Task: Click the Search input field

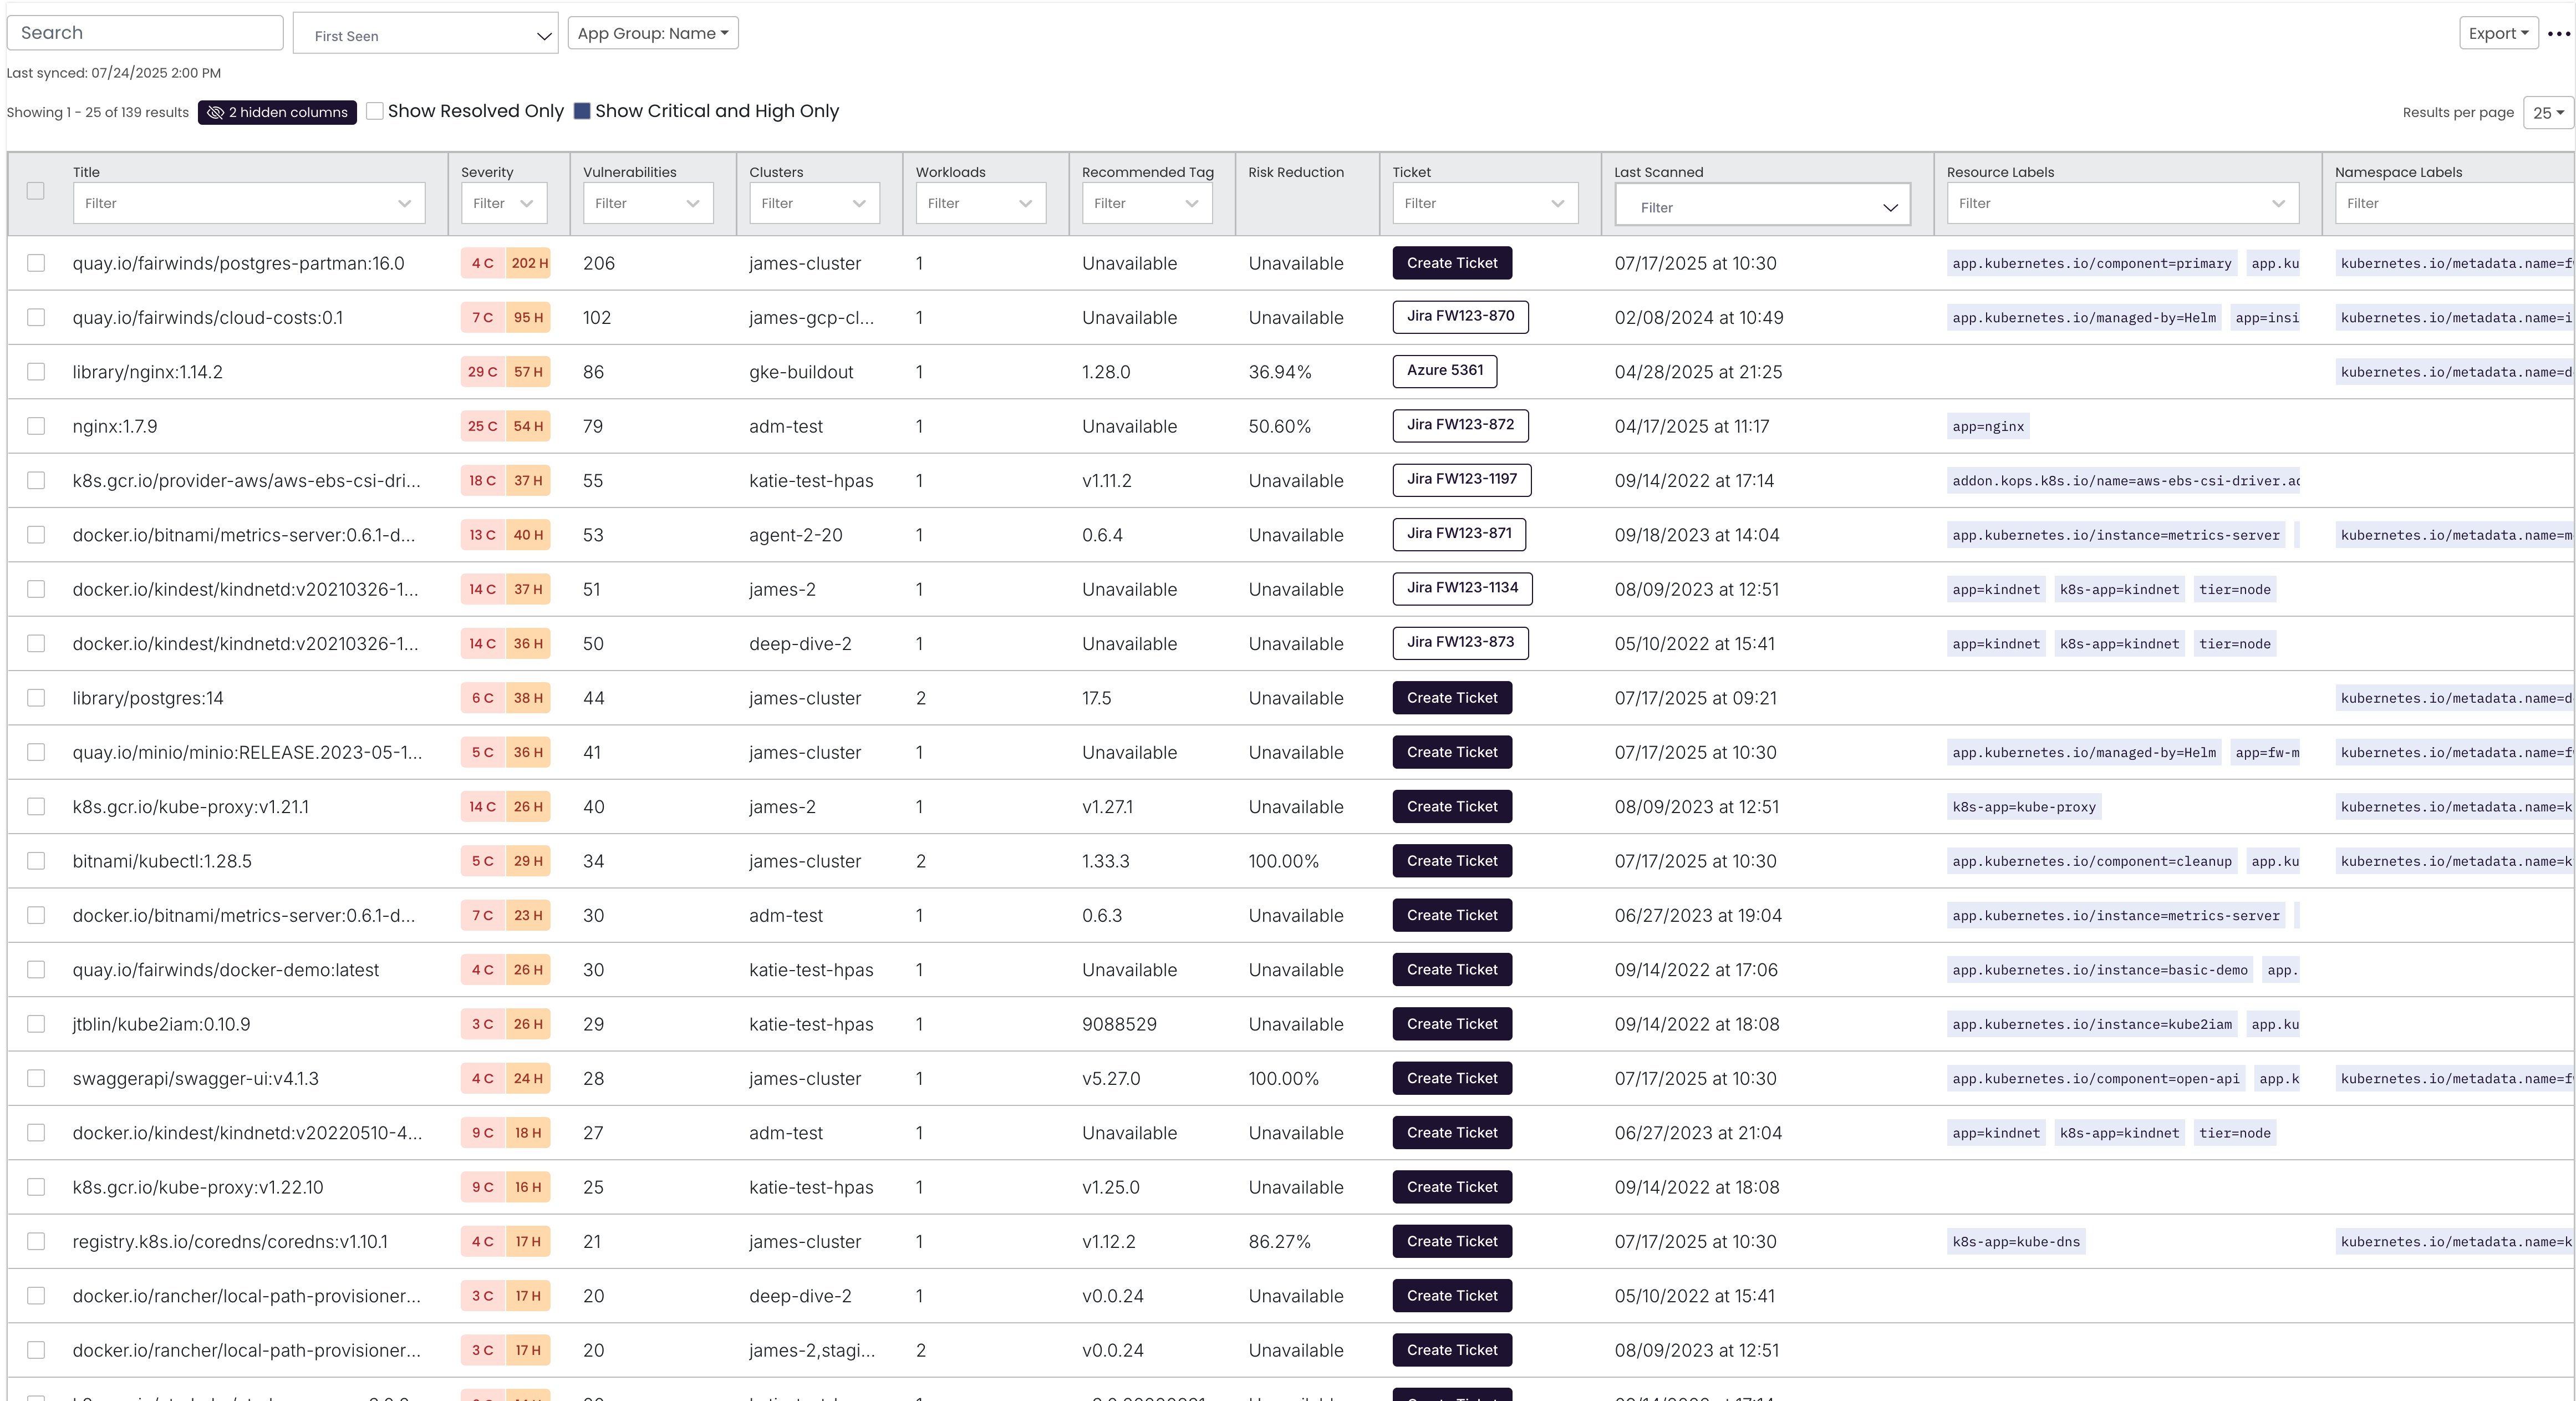Action: (145, 33)
